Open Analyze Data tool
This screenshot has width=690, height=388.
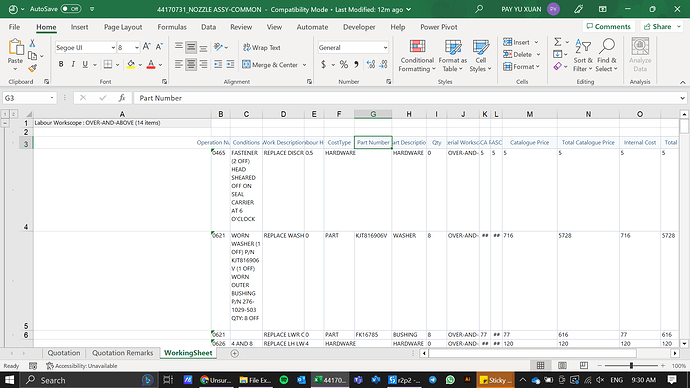(640, 55)
